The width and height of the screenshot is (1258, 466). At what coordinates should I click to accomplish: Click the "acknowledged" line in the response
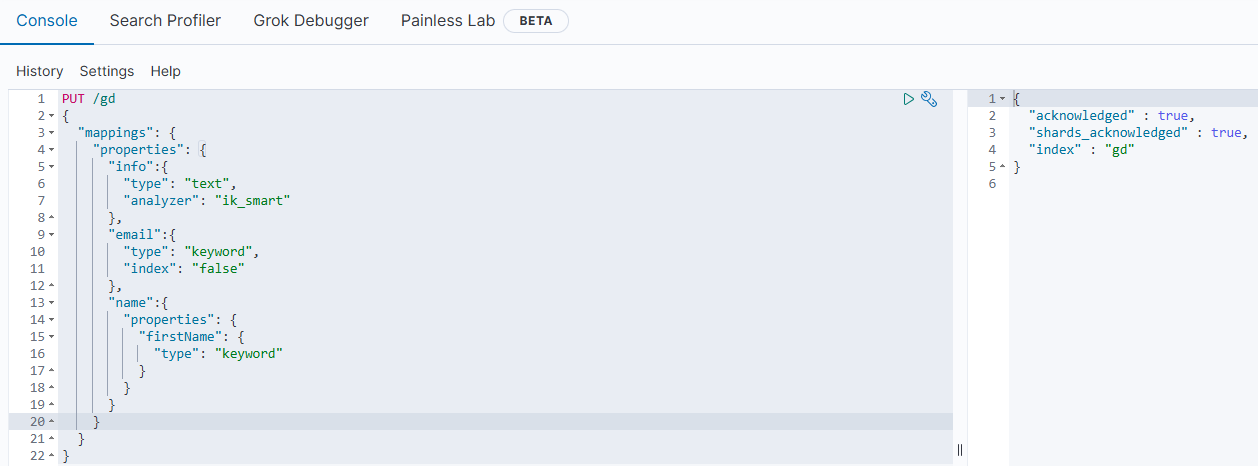[x=1132, y=116]
